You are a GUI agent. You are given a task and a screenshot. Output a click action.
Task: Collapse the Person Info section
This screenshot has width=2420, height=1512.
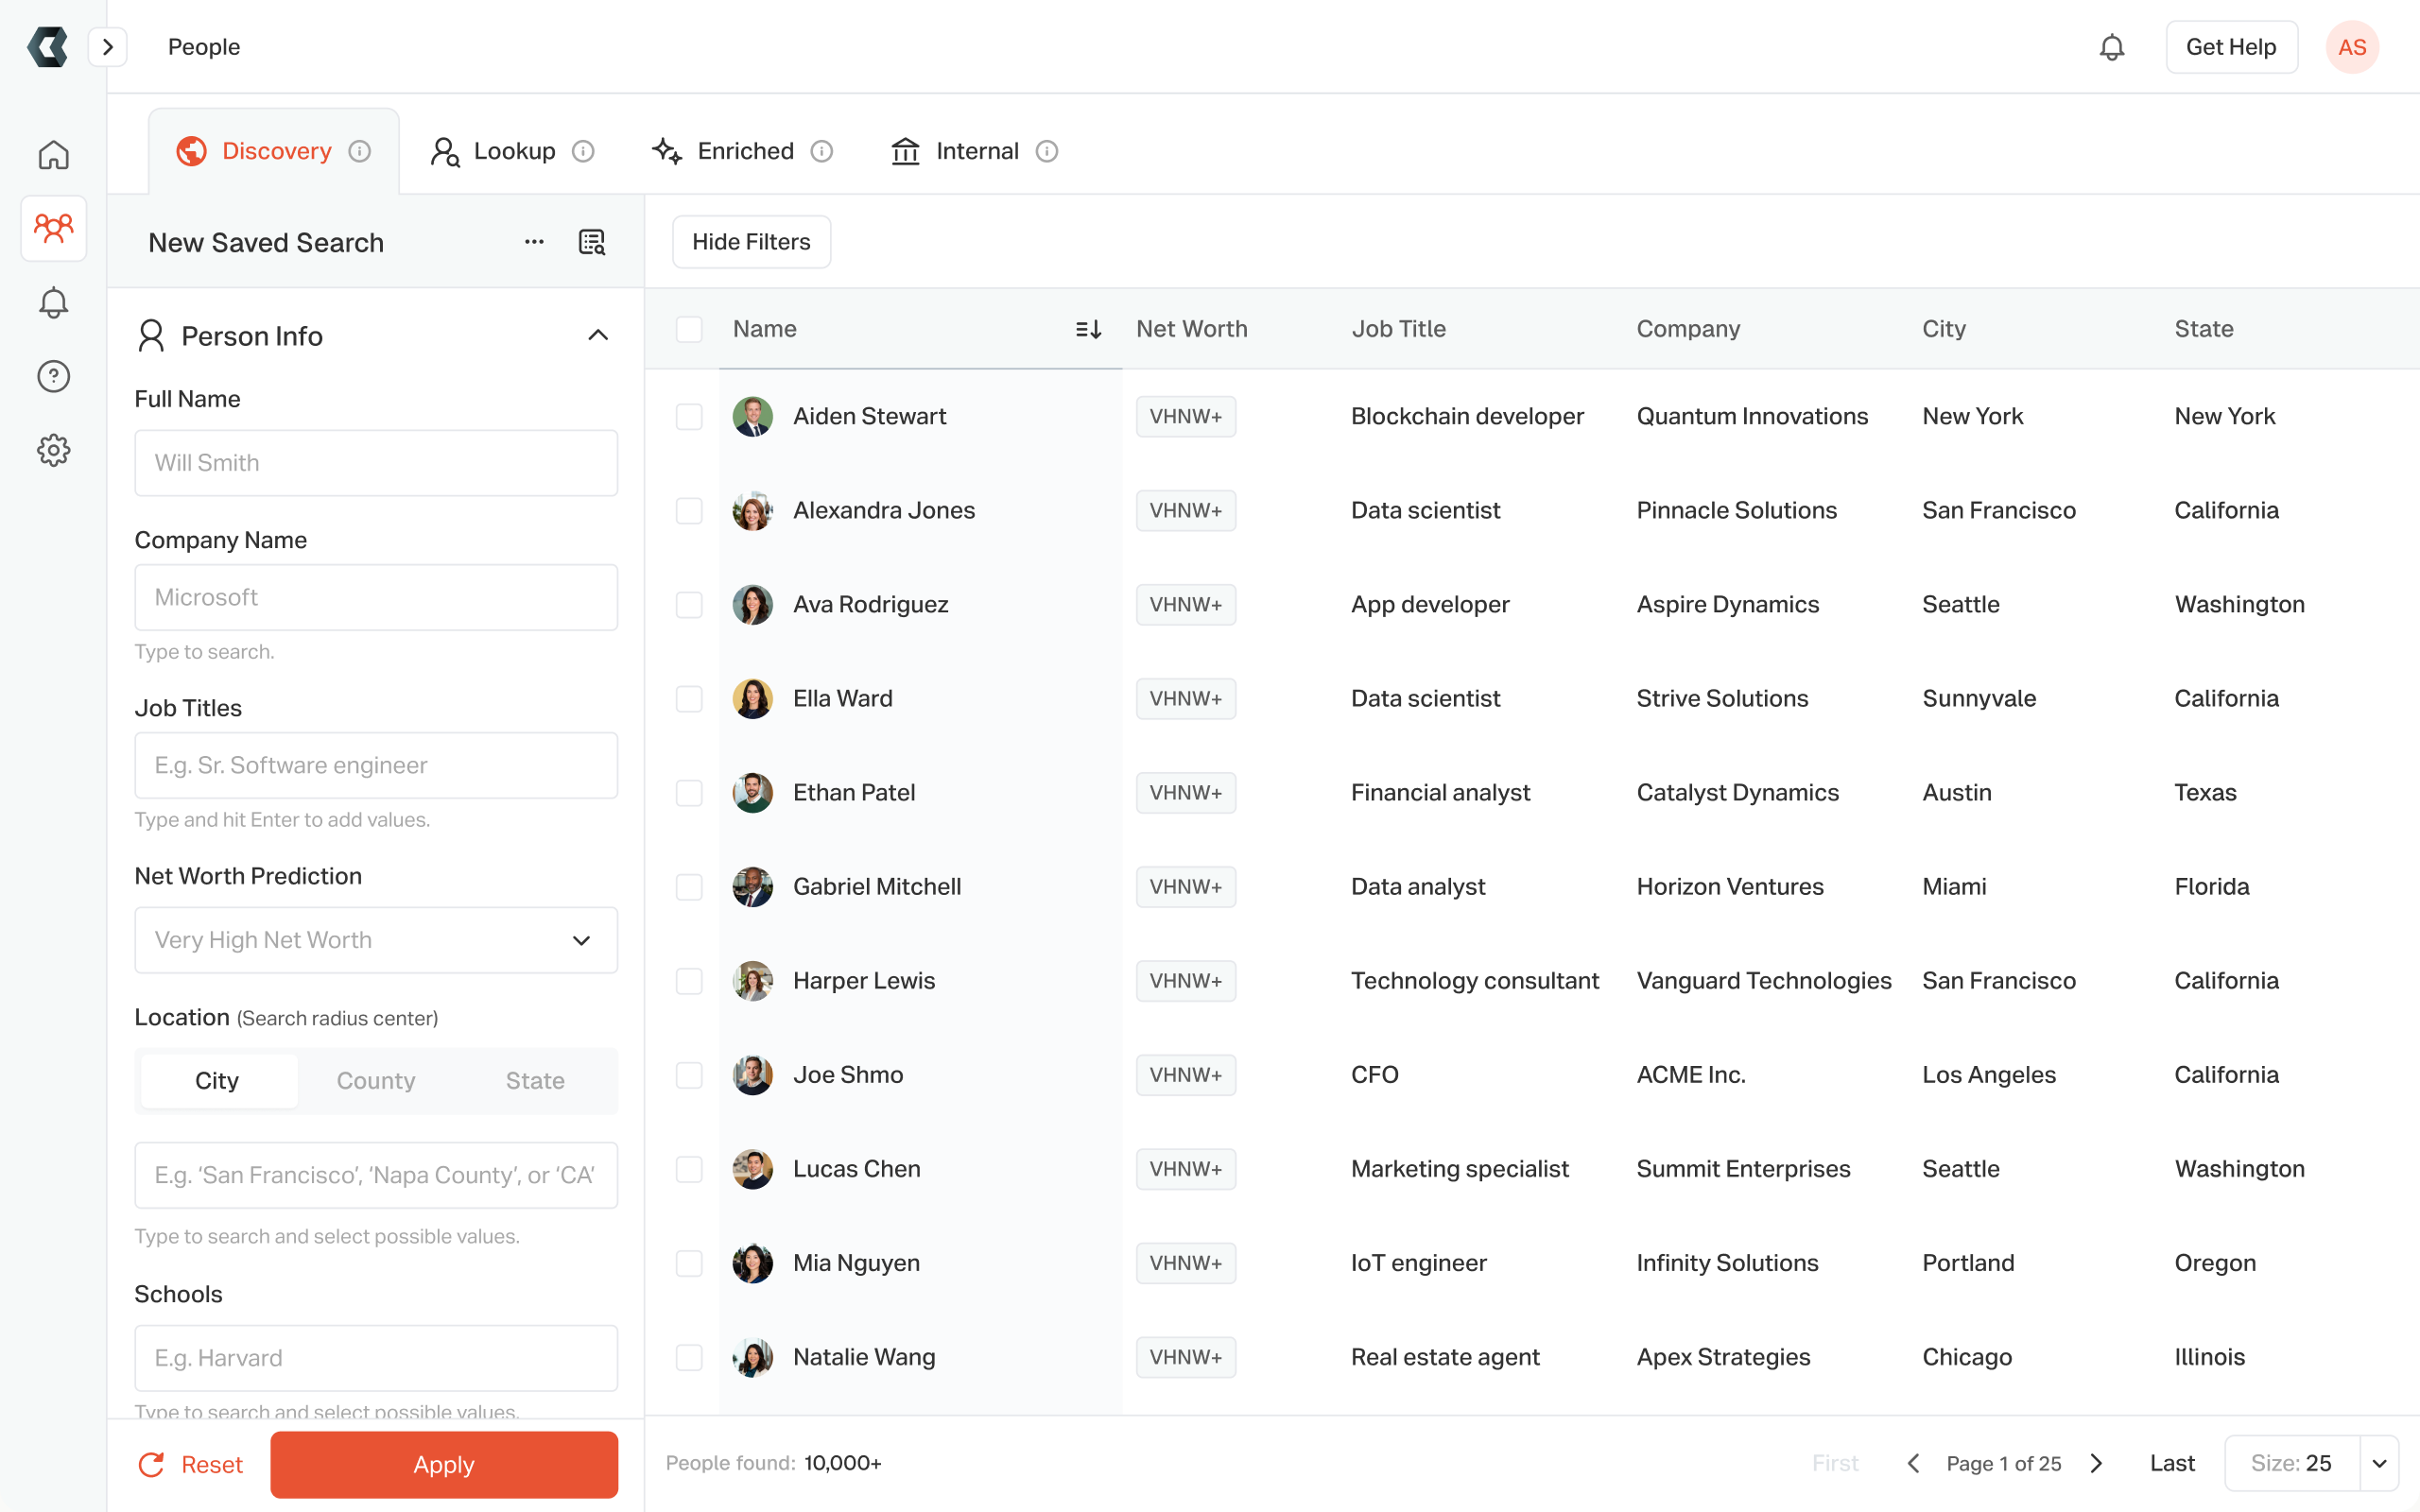pos(598,335)
